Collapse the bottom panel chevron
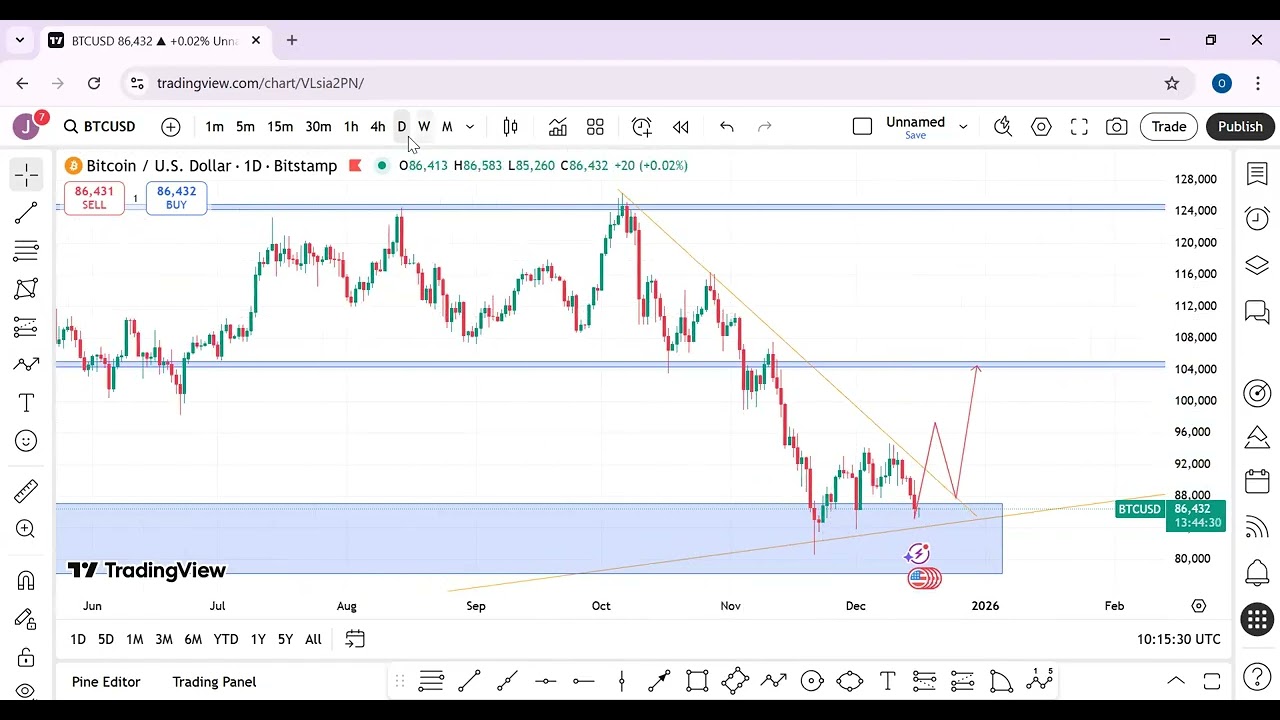This screenshot has height=720, width=1280. [1176, 682]
